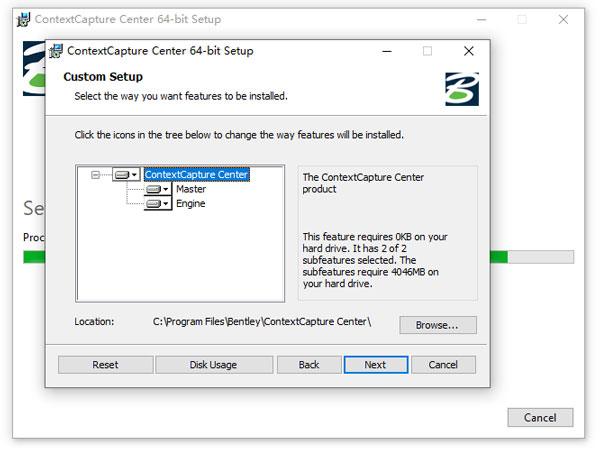Click Cancel in the background setup window
The width and height of the screenshot is (600, 449).
(540, 417)
